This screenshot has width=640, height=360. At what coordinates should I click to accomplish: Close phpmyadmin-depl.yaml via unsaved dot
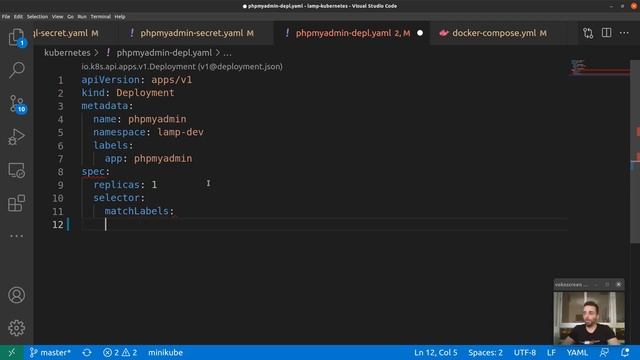coord(420,33)
